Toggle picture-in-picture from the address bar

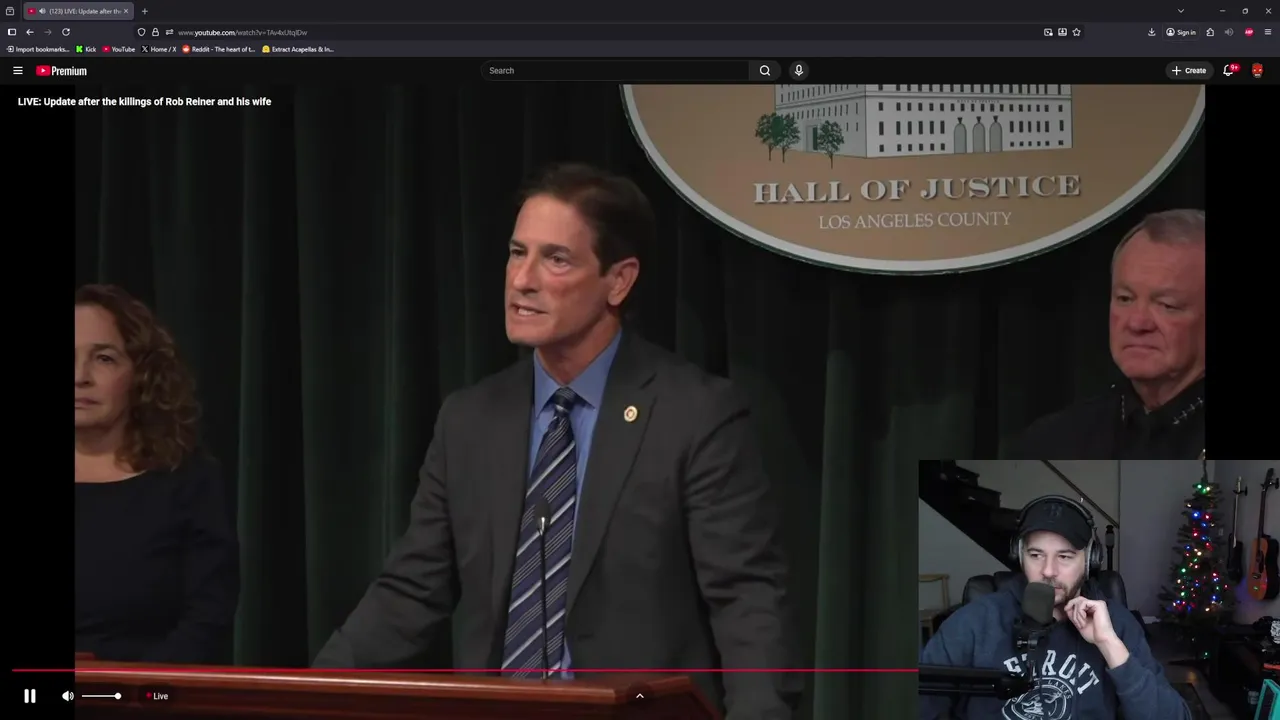(1048, 32)
